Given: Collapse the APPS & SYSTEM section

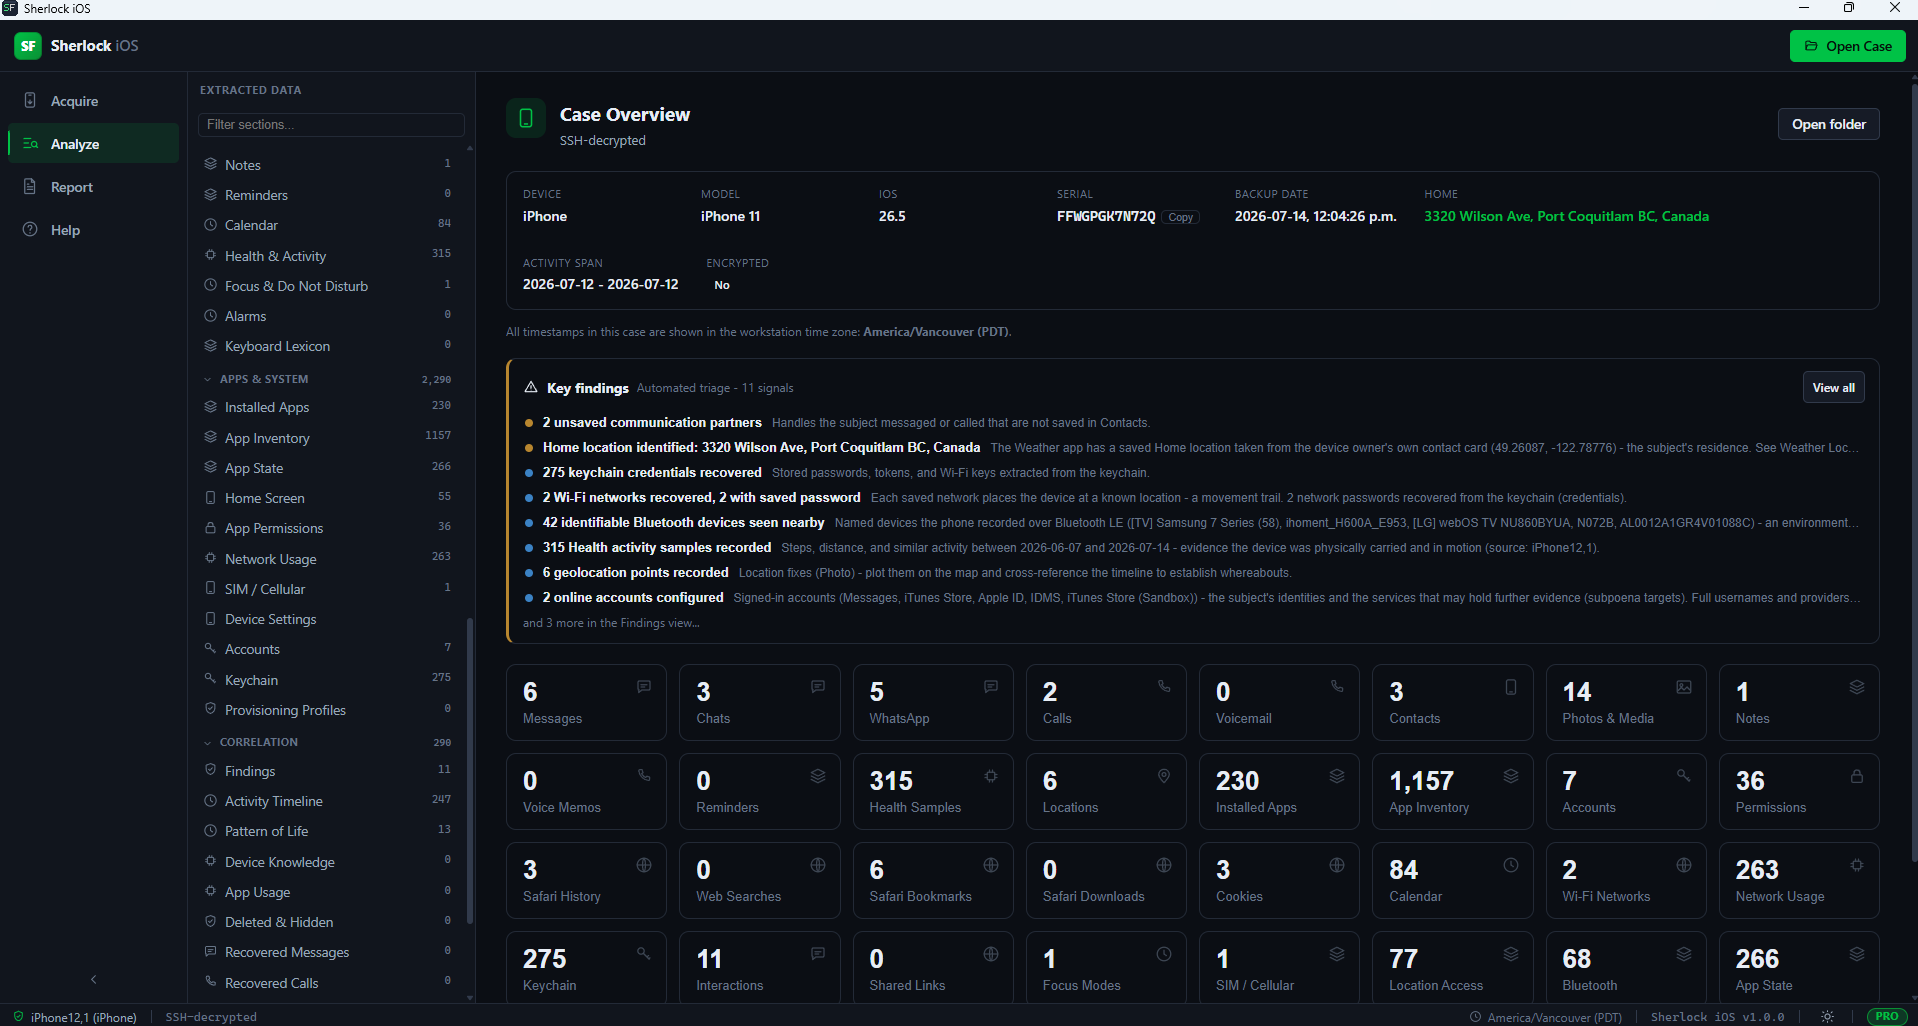Looking at the screenshot, I should (208, 379).
